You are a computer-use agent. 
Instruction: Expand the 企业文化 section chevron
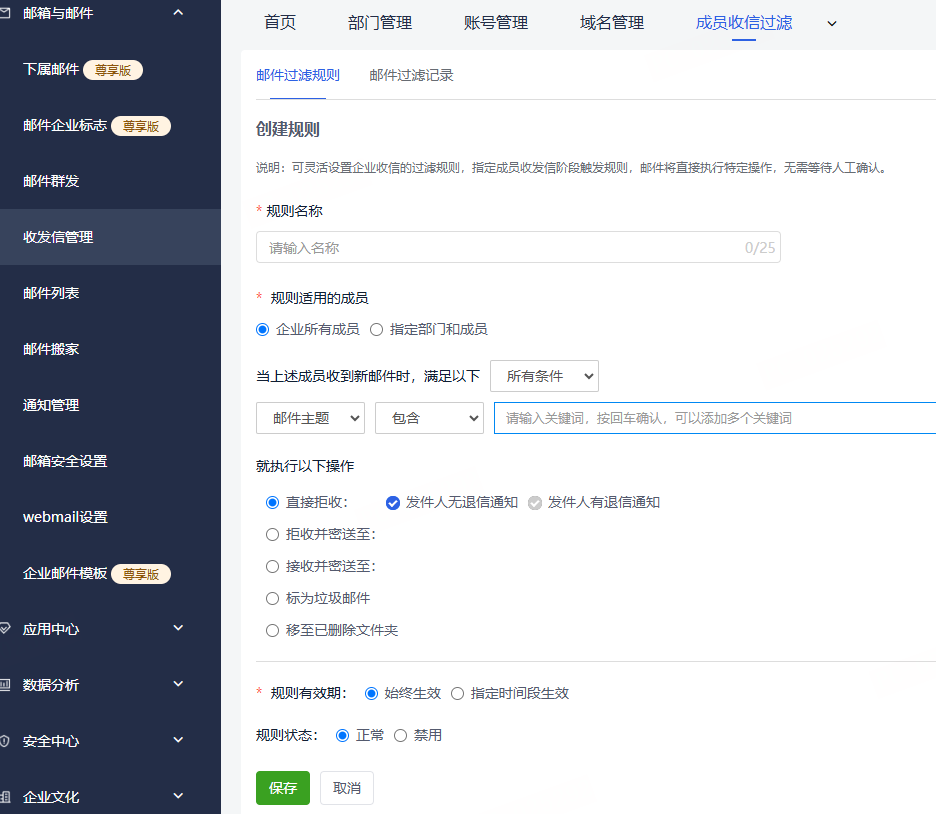[x=178, y=796]
